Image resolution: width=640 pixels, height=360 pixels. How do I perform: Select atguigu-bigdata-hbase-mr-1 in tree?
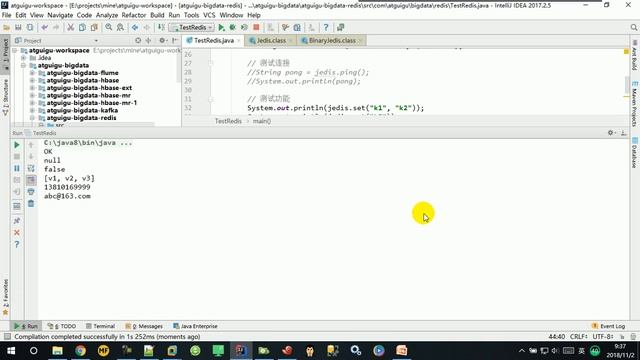pyautogui.click(x=91, y=103)
